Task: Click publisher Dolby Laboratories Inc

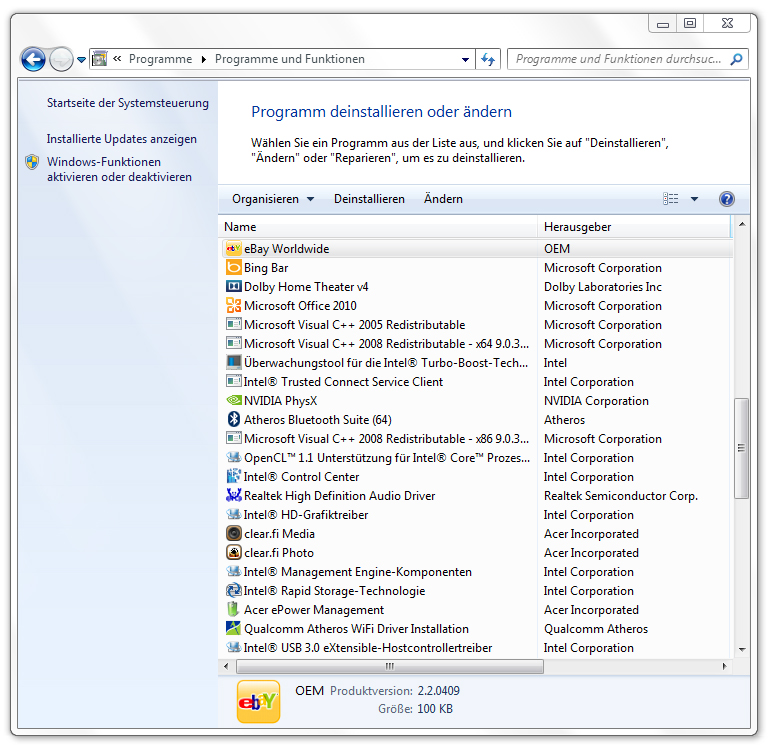Action: click(603, 287)
